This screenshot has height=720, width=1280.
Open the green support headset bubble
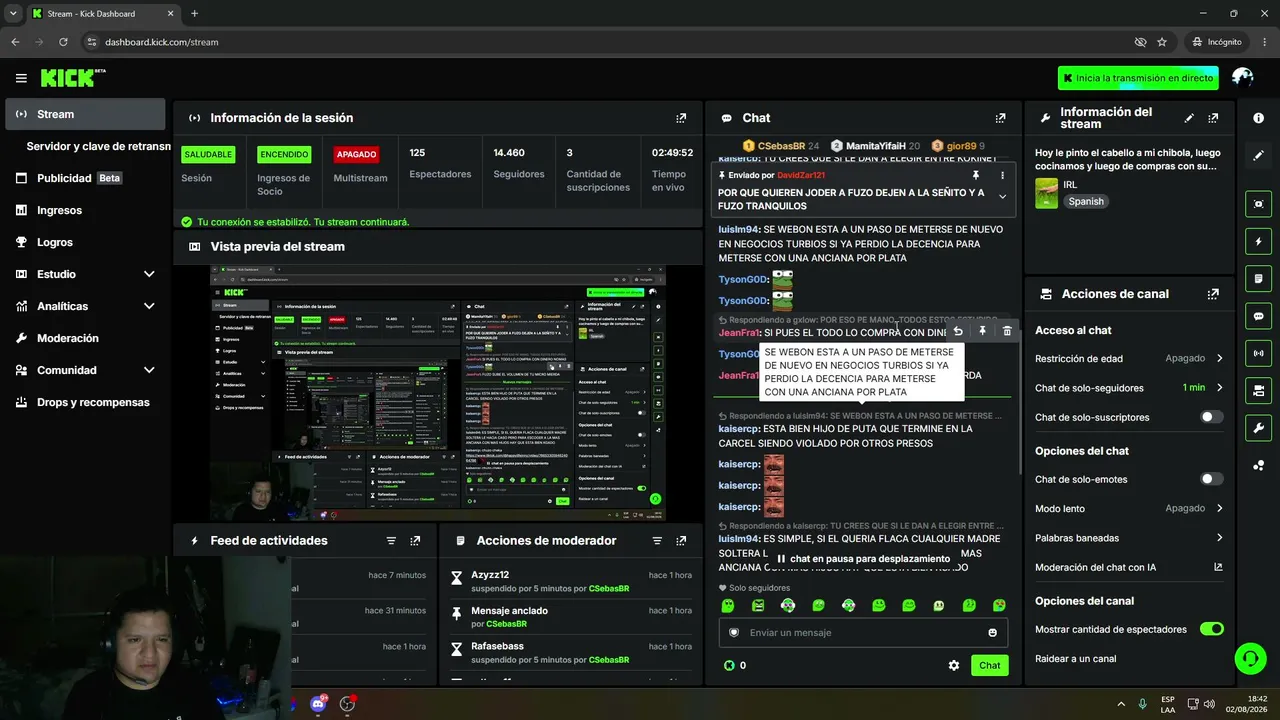[x=1250, y=658]
